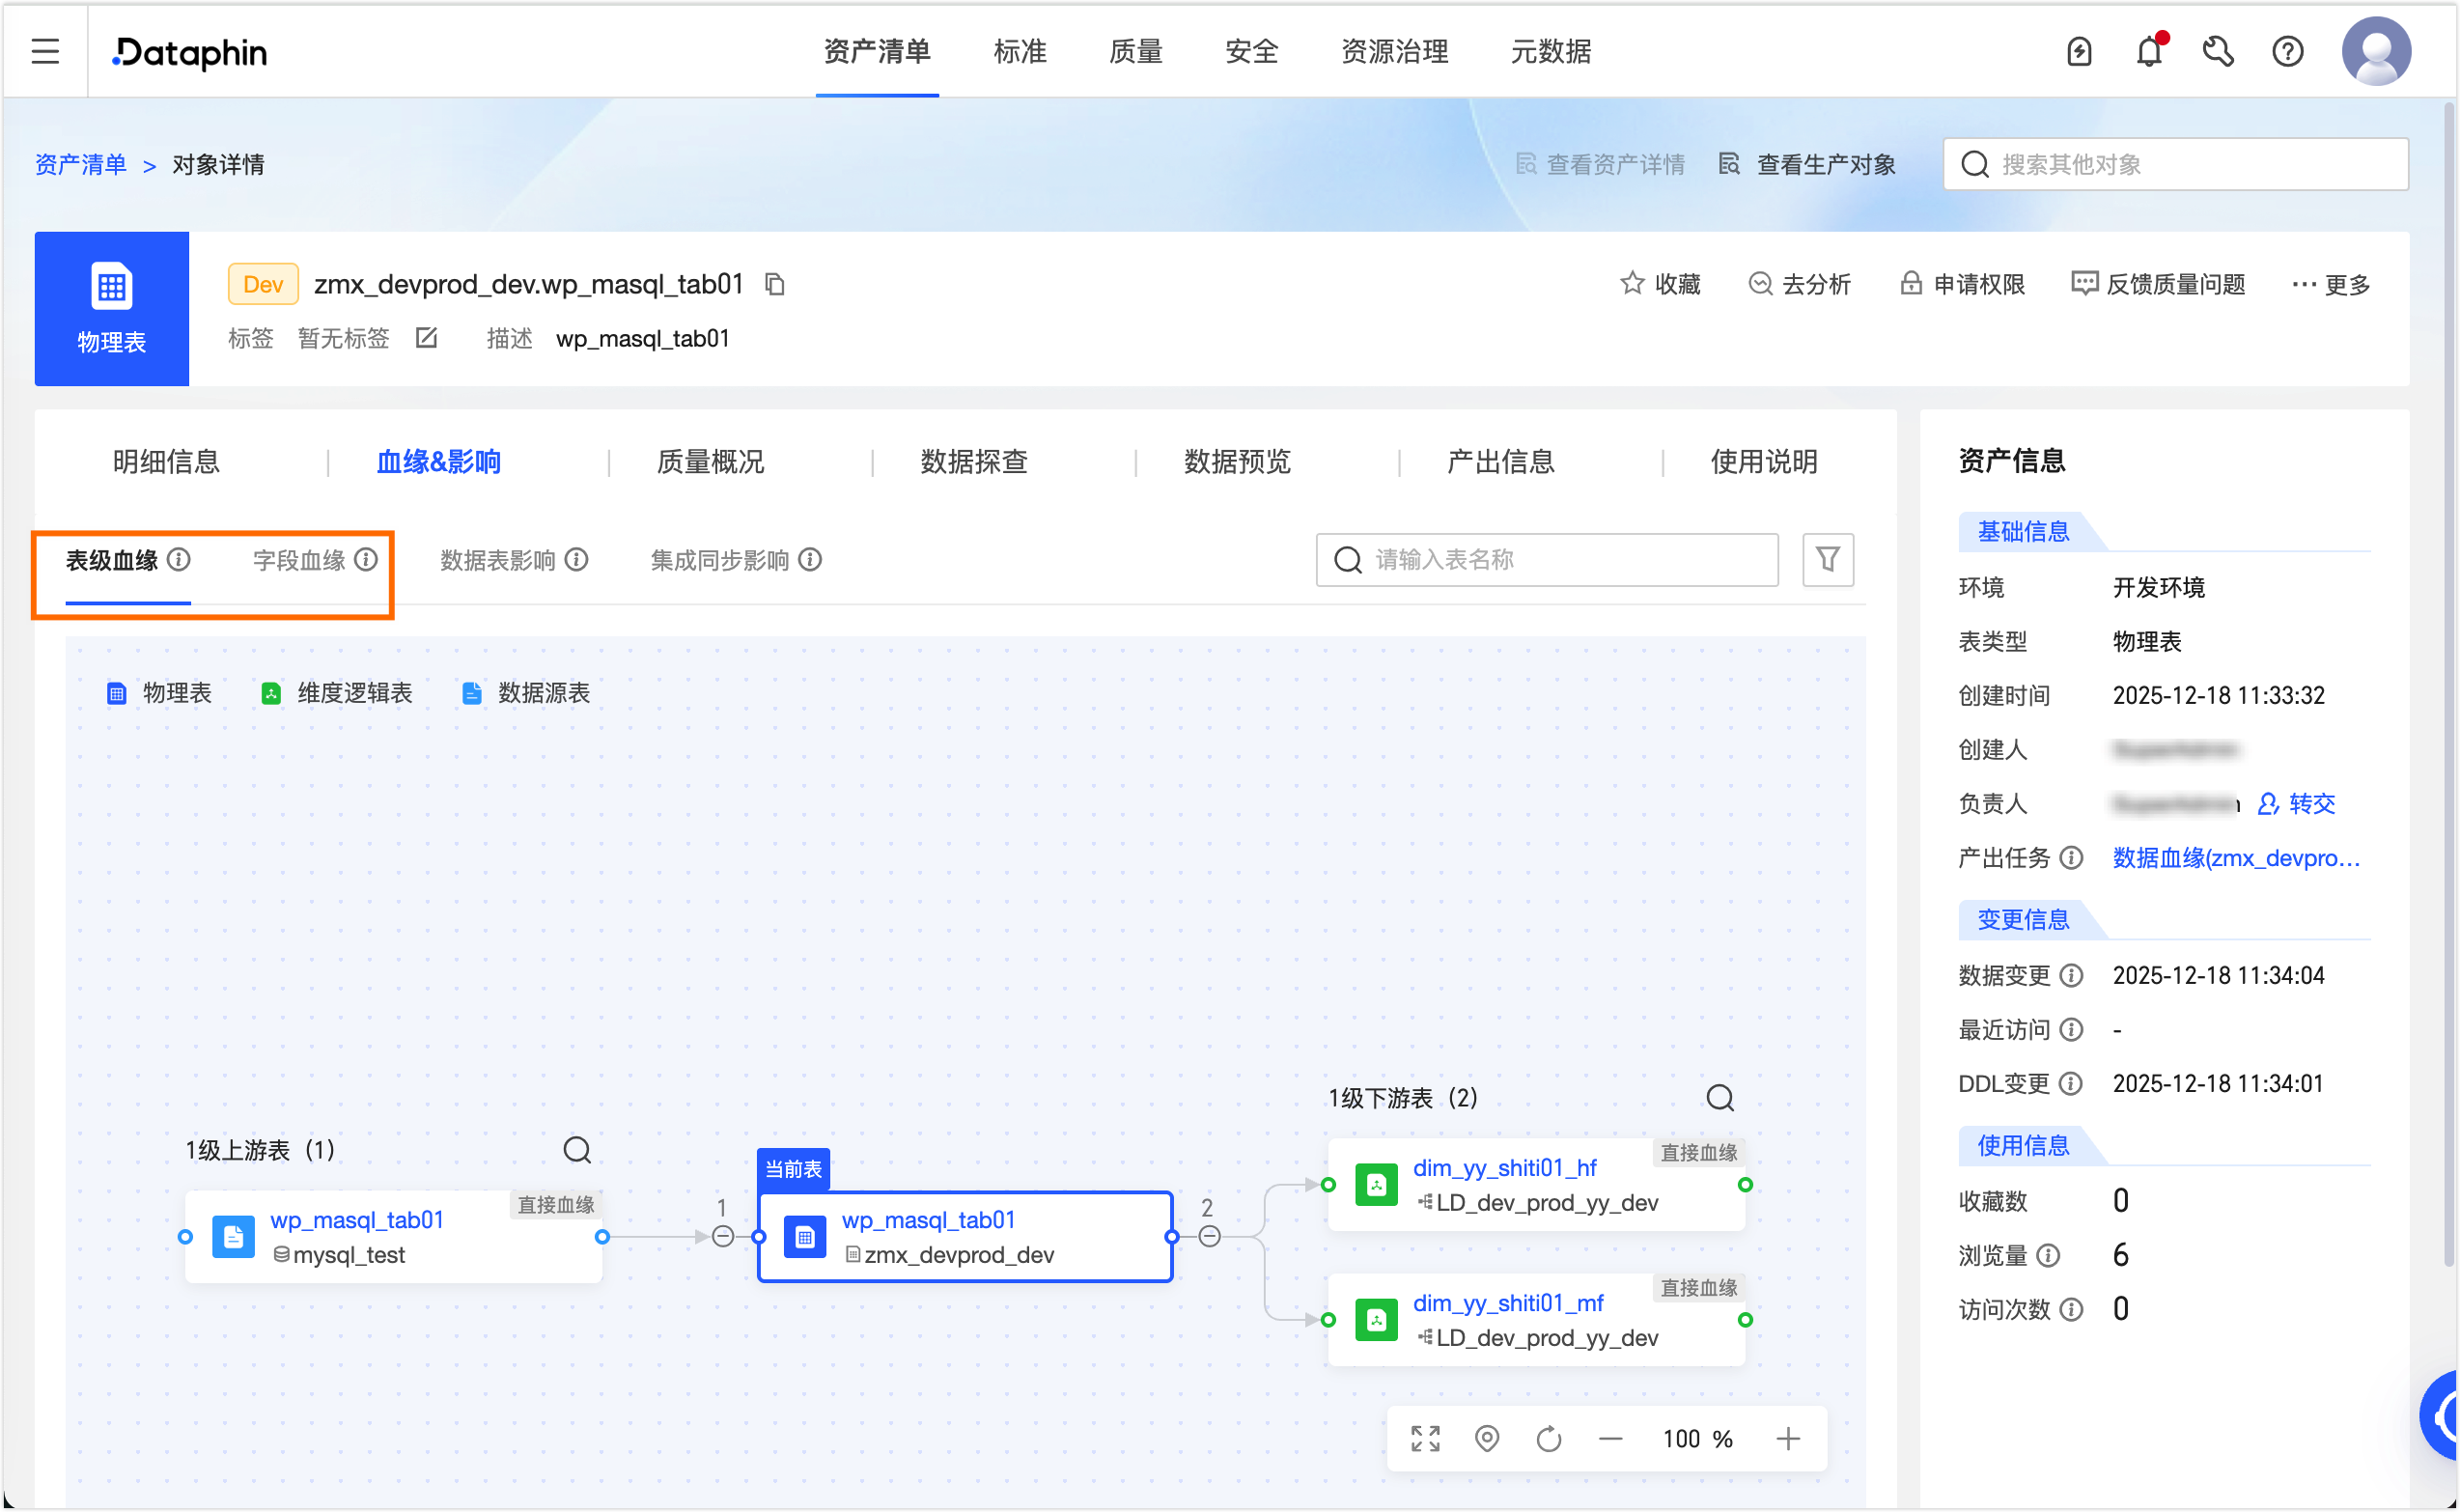Refresh the lineage graph
The width and height of the screenshot is (2460, 1512).
point(1549,1439)
